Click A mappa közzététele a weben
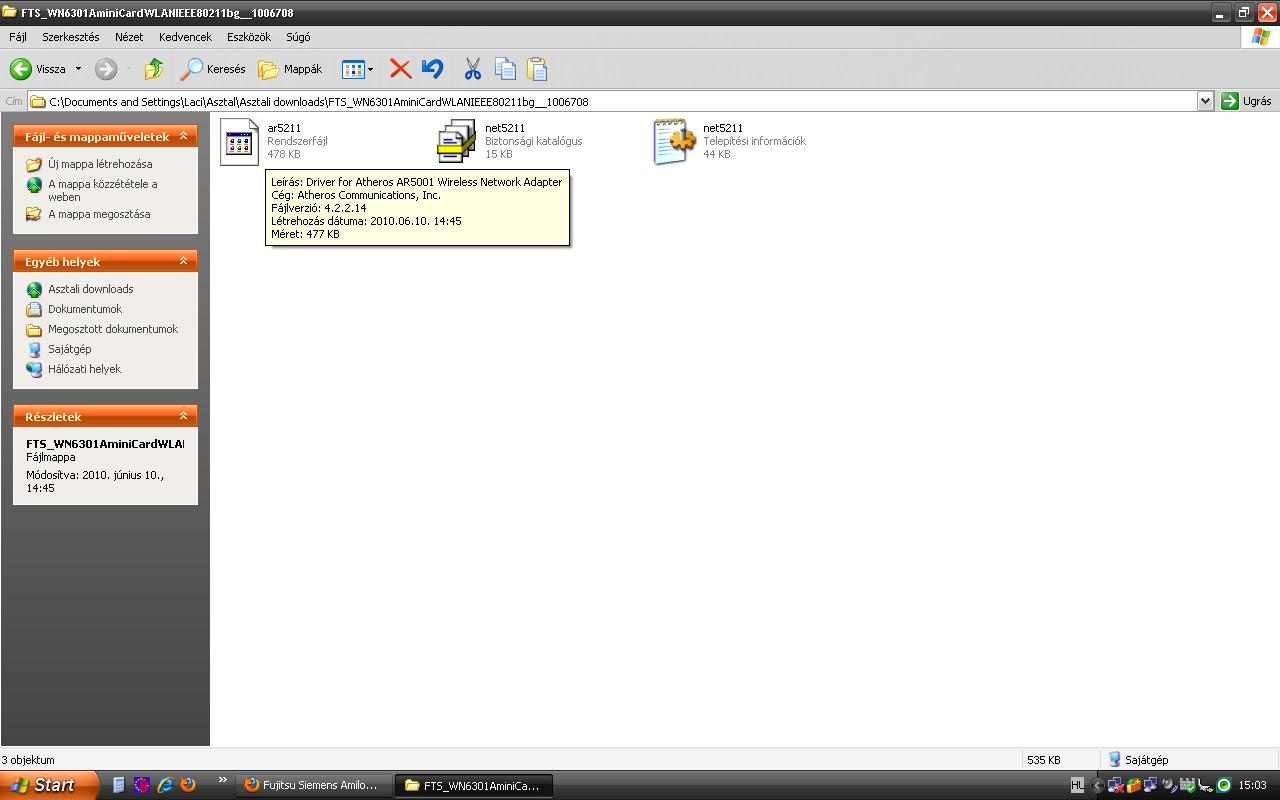Viewport: 1280px width, 800px height. (x=103, y=190)
